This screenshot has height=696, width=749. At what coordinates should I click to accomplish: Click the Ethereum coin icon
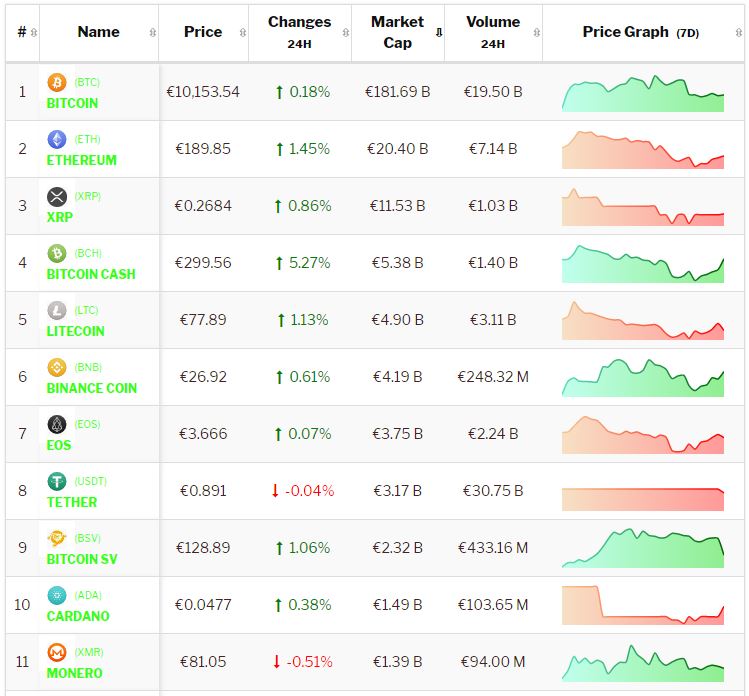(x=57, y=140)
